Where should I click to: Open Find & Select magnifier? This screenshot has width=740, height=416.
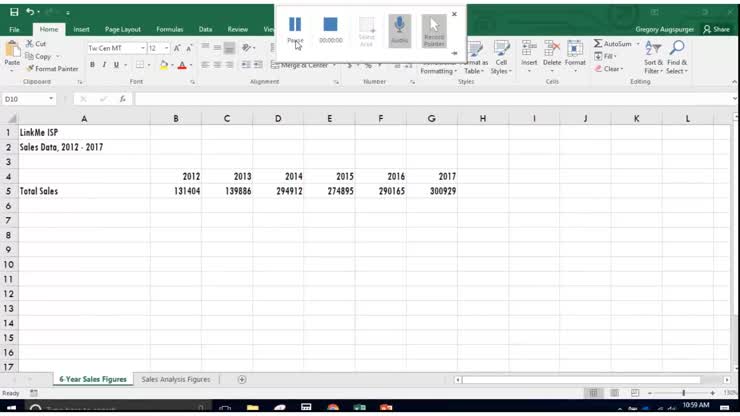point(677,57)
